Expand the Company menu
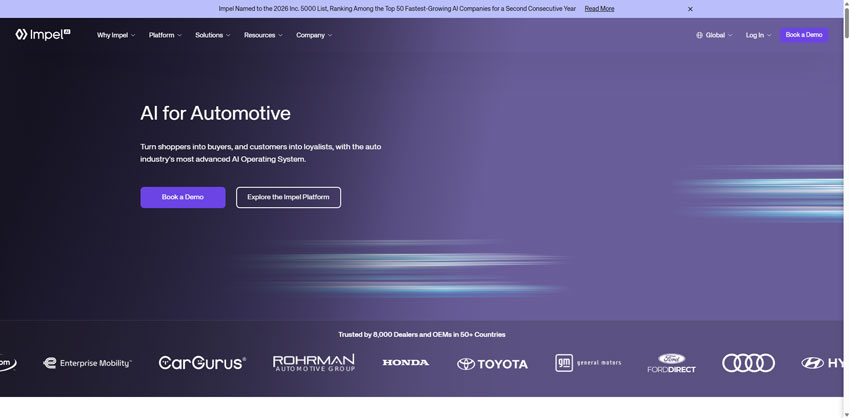This screenshot has height=418, width=850. pos(314,35)
